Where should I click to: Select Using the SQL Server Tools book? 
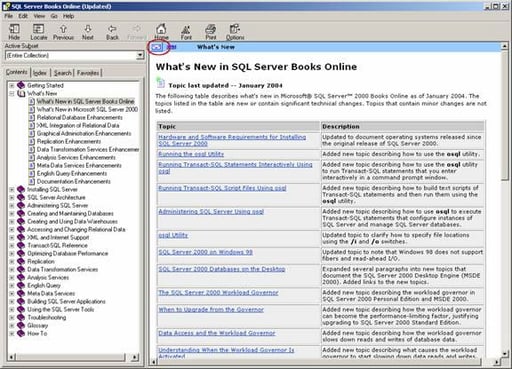[60, 309]
